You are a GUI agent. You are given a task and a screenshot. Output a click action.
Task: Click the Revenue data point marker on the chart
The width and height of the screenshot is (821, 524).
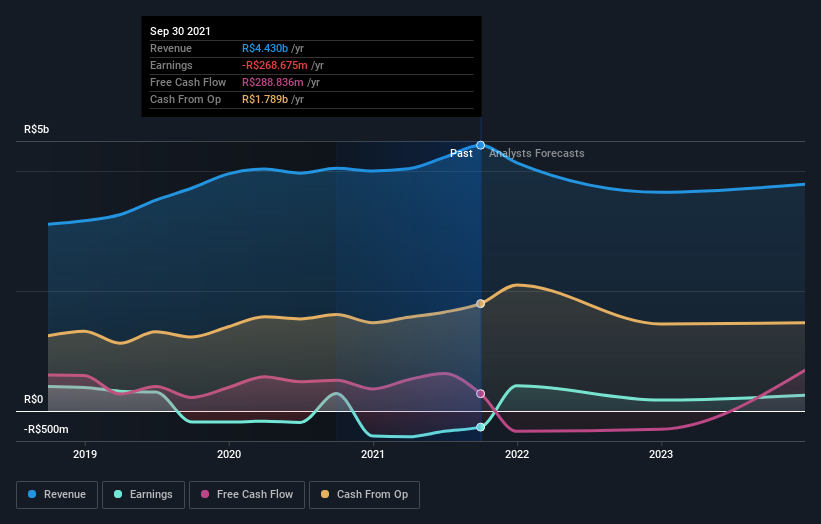(x=481, y=145)
